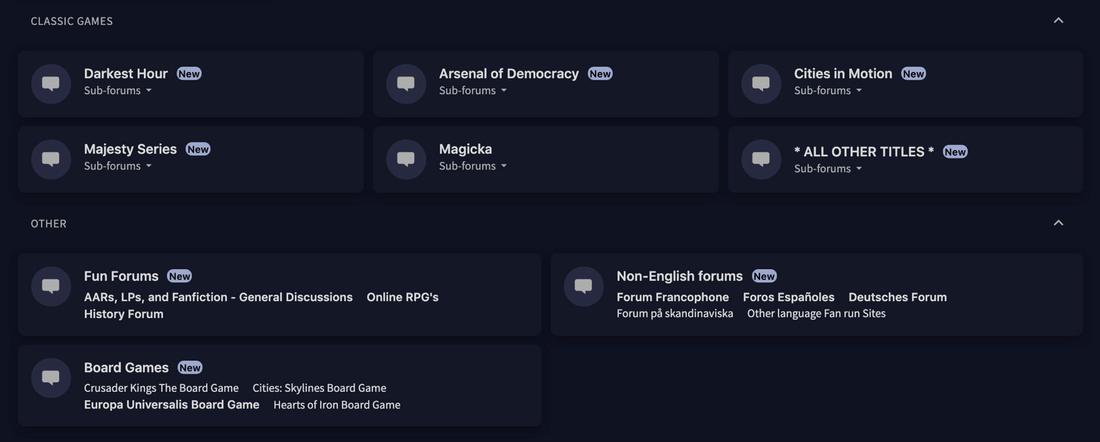Viewport: 1100px width, 442px height.
Task: Visit the Online RPG's sub-forum
Action: coord(402,297)
